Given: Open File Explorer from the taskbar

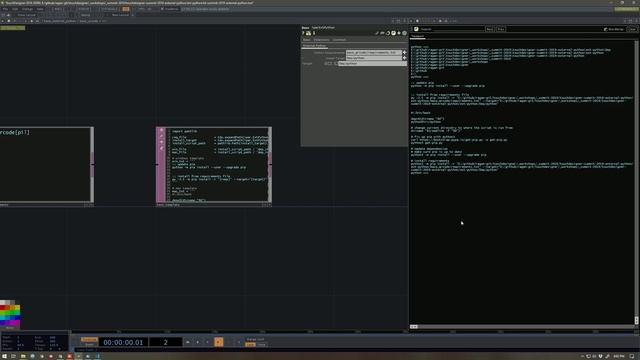Looking at the screenshot, I should [23, 356].
